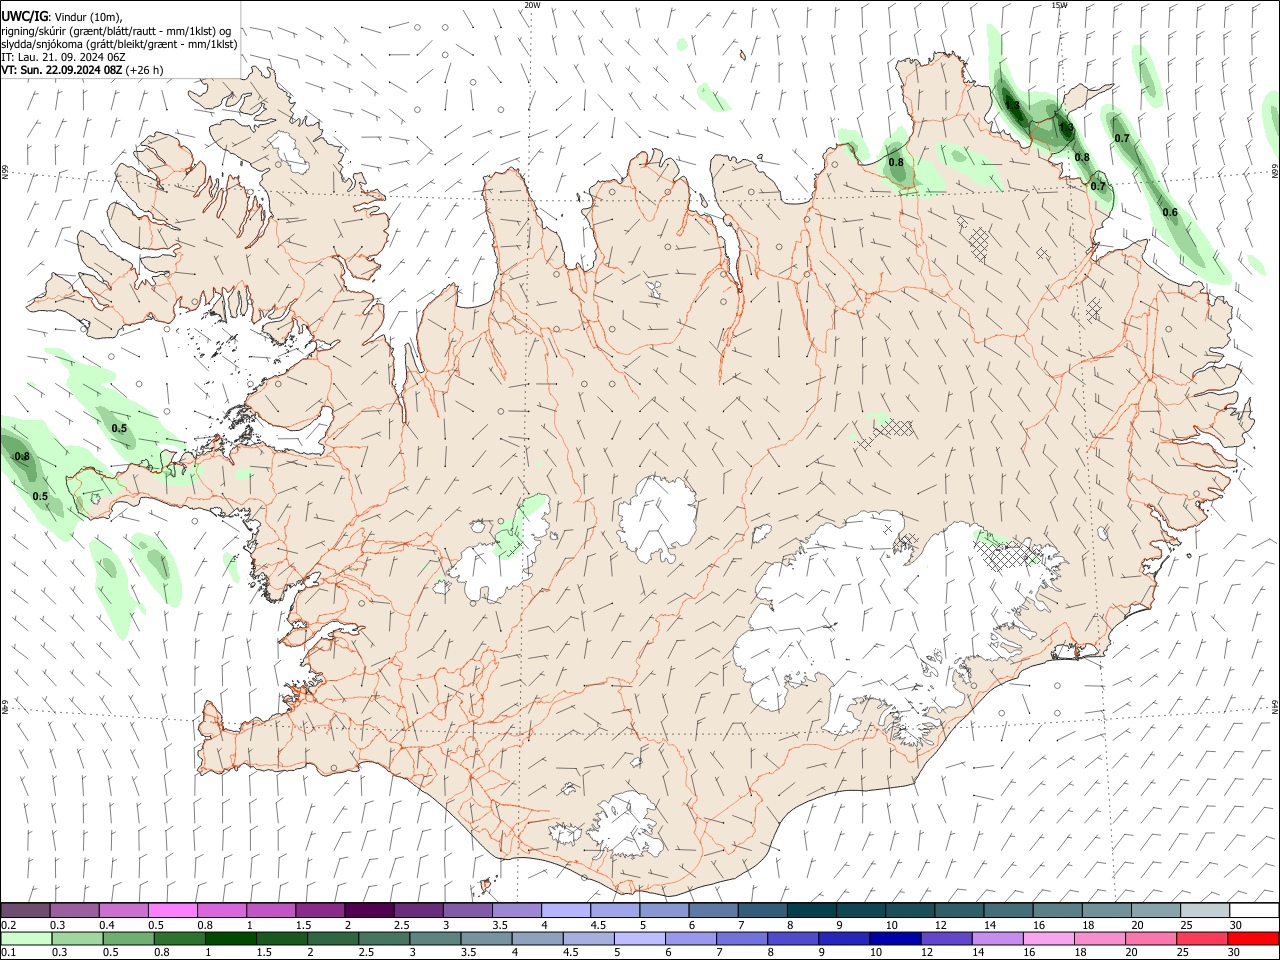The height and width of the screenshot is (960, 1280).
Task: Select pink rain swatch between 18 and 20
Action: click(x=1099, y=939)
